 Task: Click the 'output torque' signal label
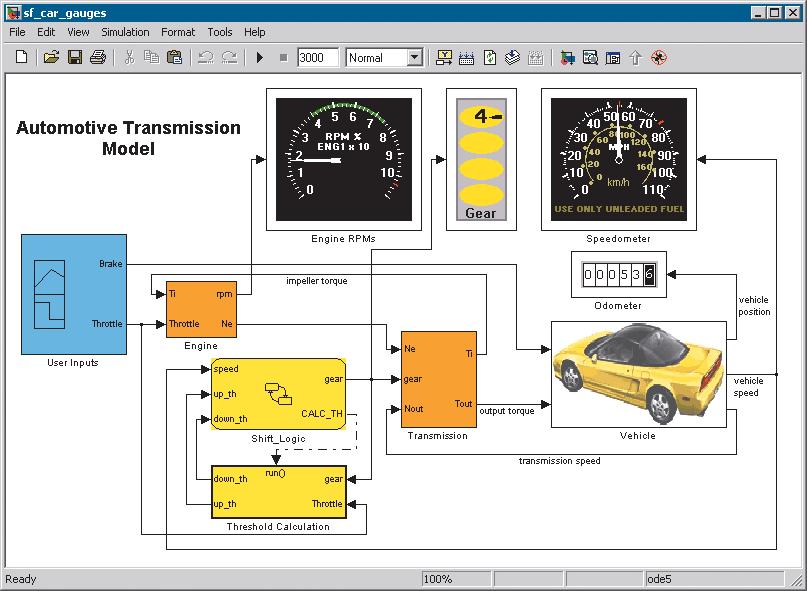click(x=507, y=411)
